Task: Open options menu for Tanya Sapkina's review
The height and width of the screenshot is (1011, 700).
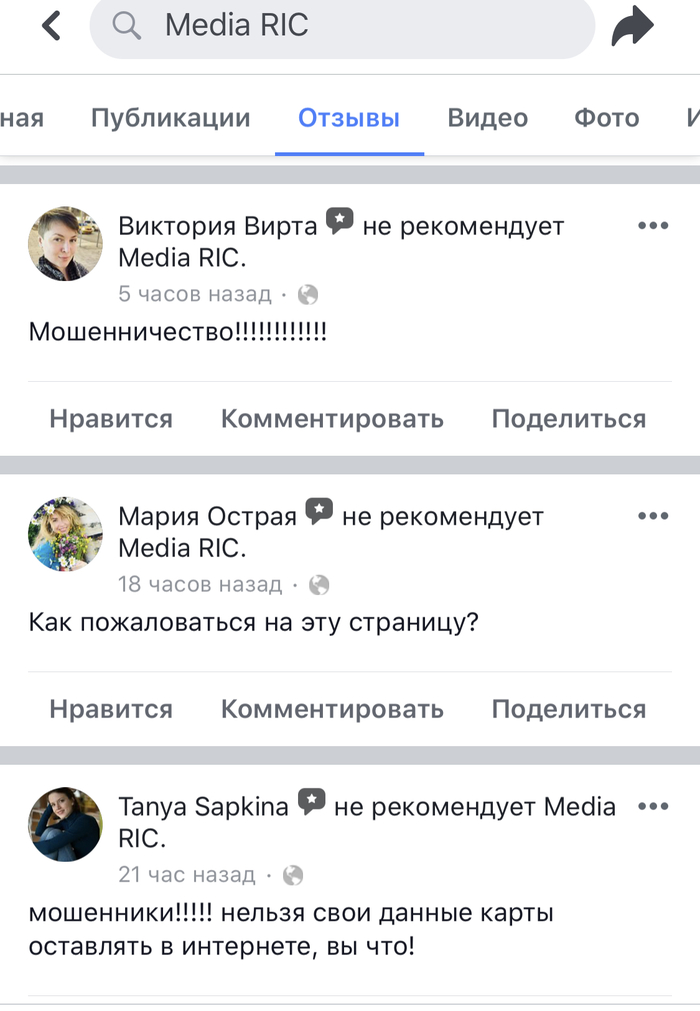Action: point(652,806)
